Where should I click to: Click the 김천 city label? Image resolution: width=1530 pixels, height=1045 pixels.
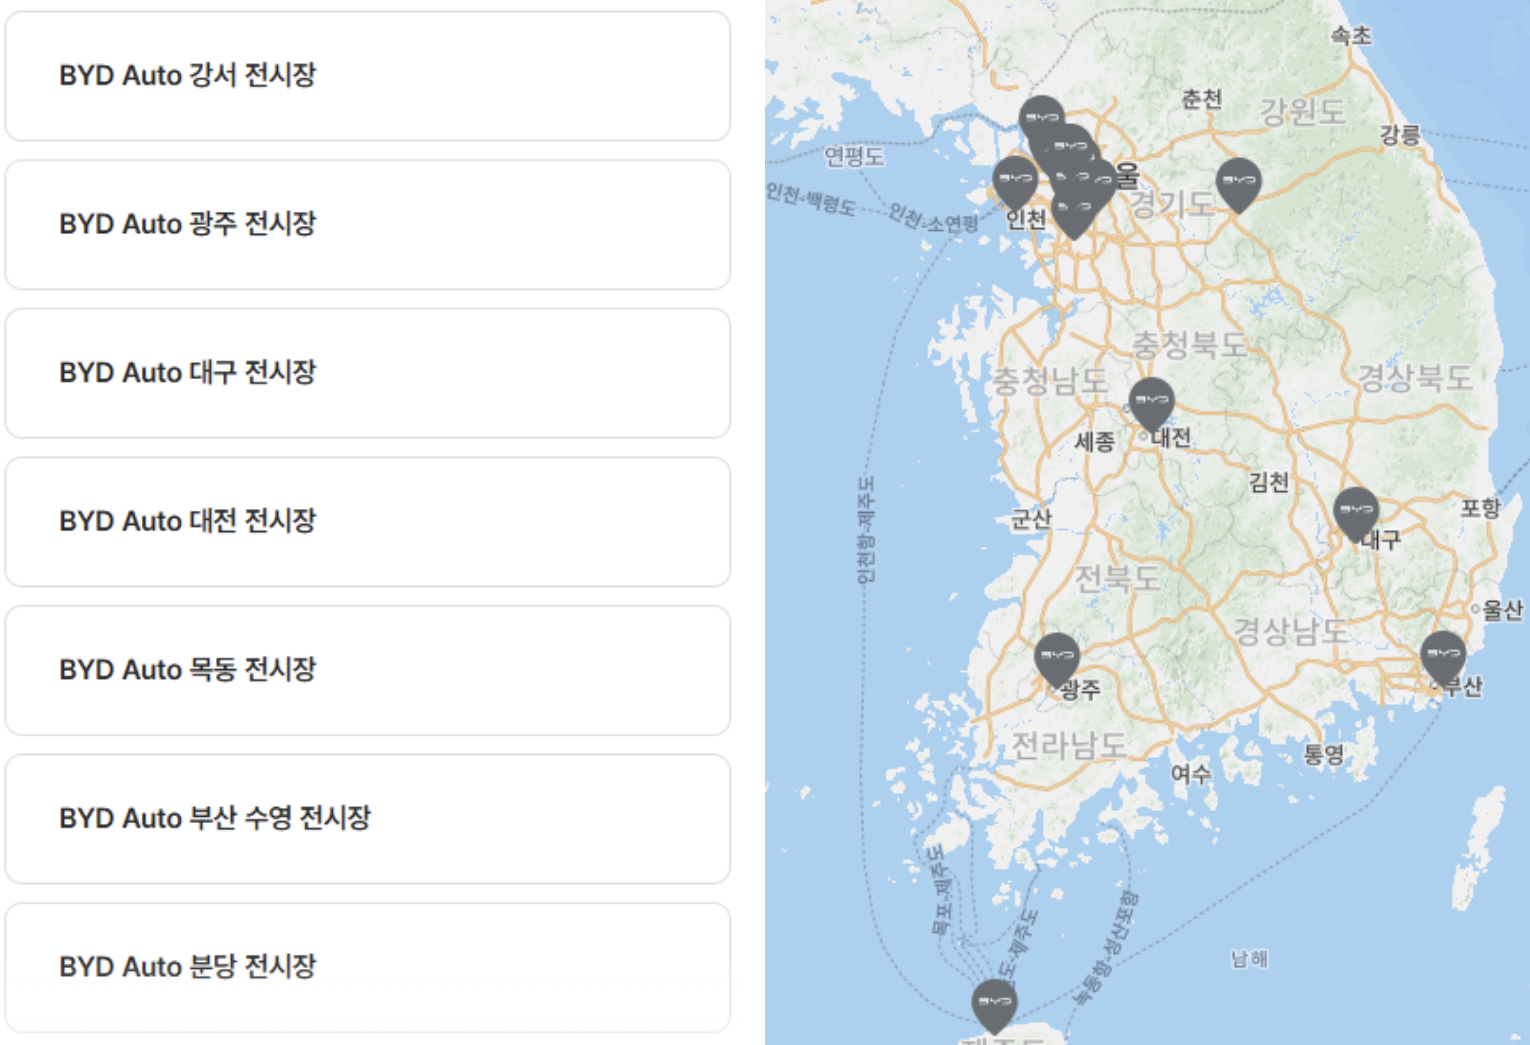[x=1269, y=482]
